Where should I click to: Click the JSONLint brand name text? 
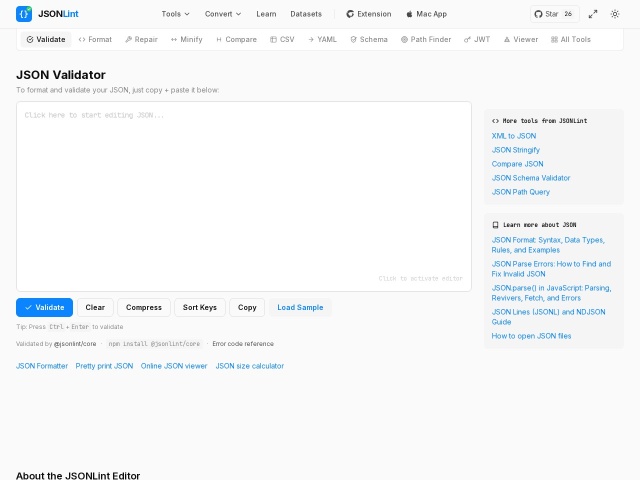(58, 14)
